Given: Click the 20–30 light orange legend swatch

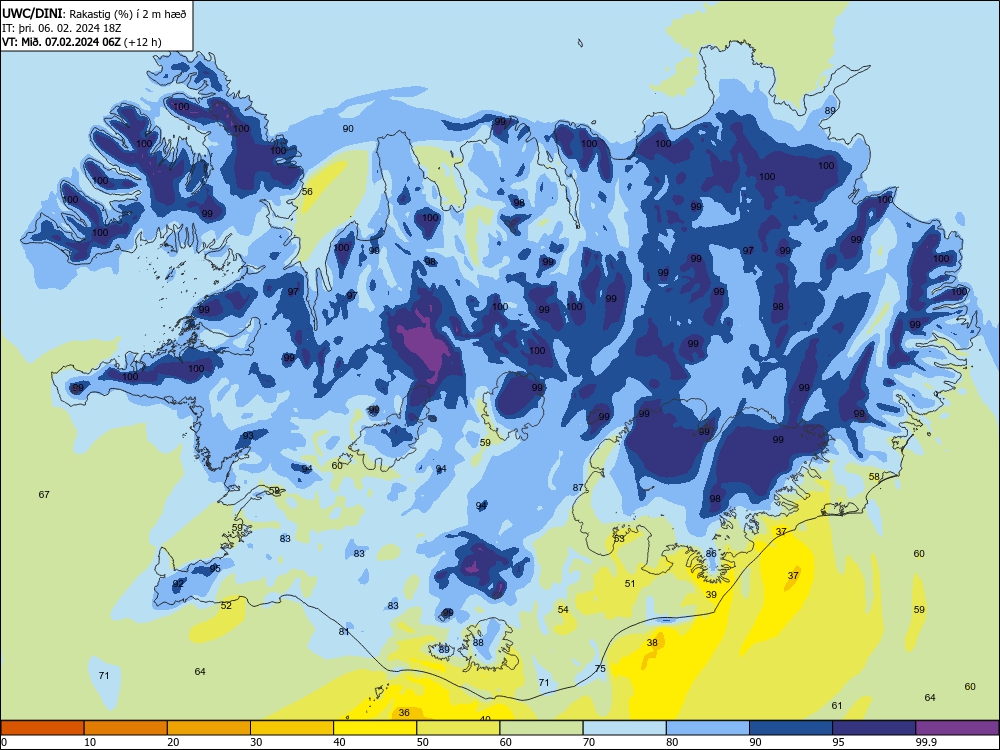Looking at the screenshot, I should [209, 728].
